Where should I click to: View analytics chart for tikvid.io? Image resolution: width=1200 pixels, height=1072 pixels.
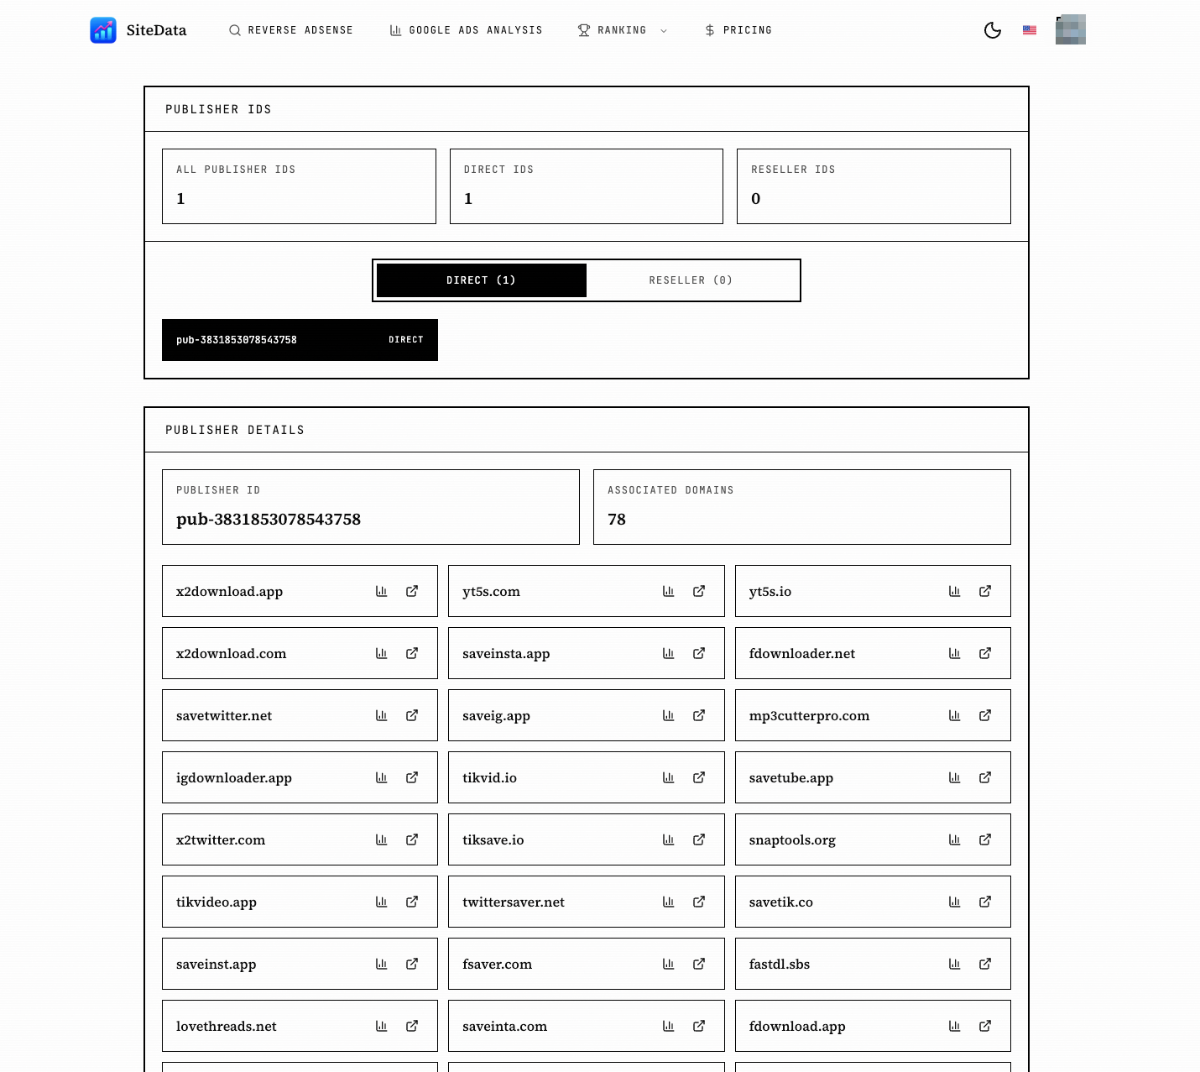click(x=668, y=777)
